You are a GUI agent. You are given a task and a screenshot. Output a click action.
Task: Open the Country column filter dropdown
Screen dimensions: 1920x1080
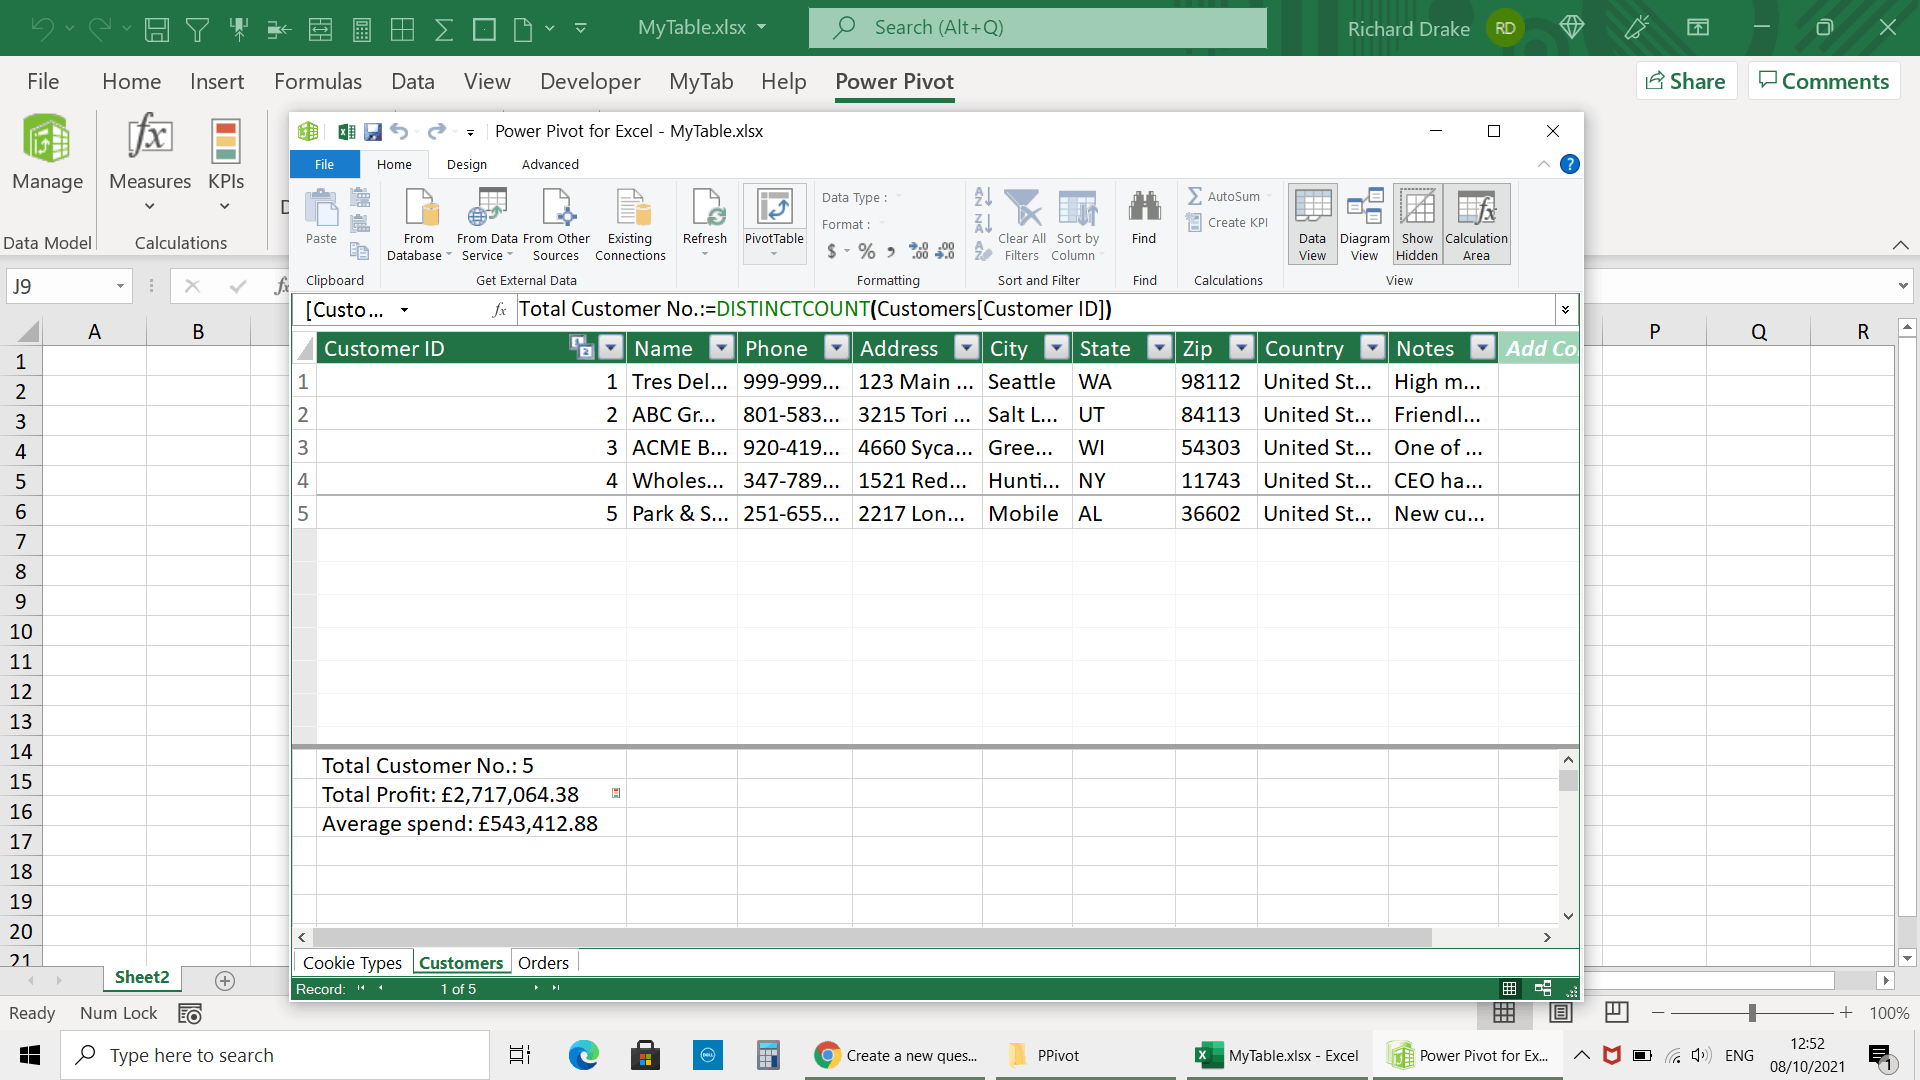(x=1373, y=348)
